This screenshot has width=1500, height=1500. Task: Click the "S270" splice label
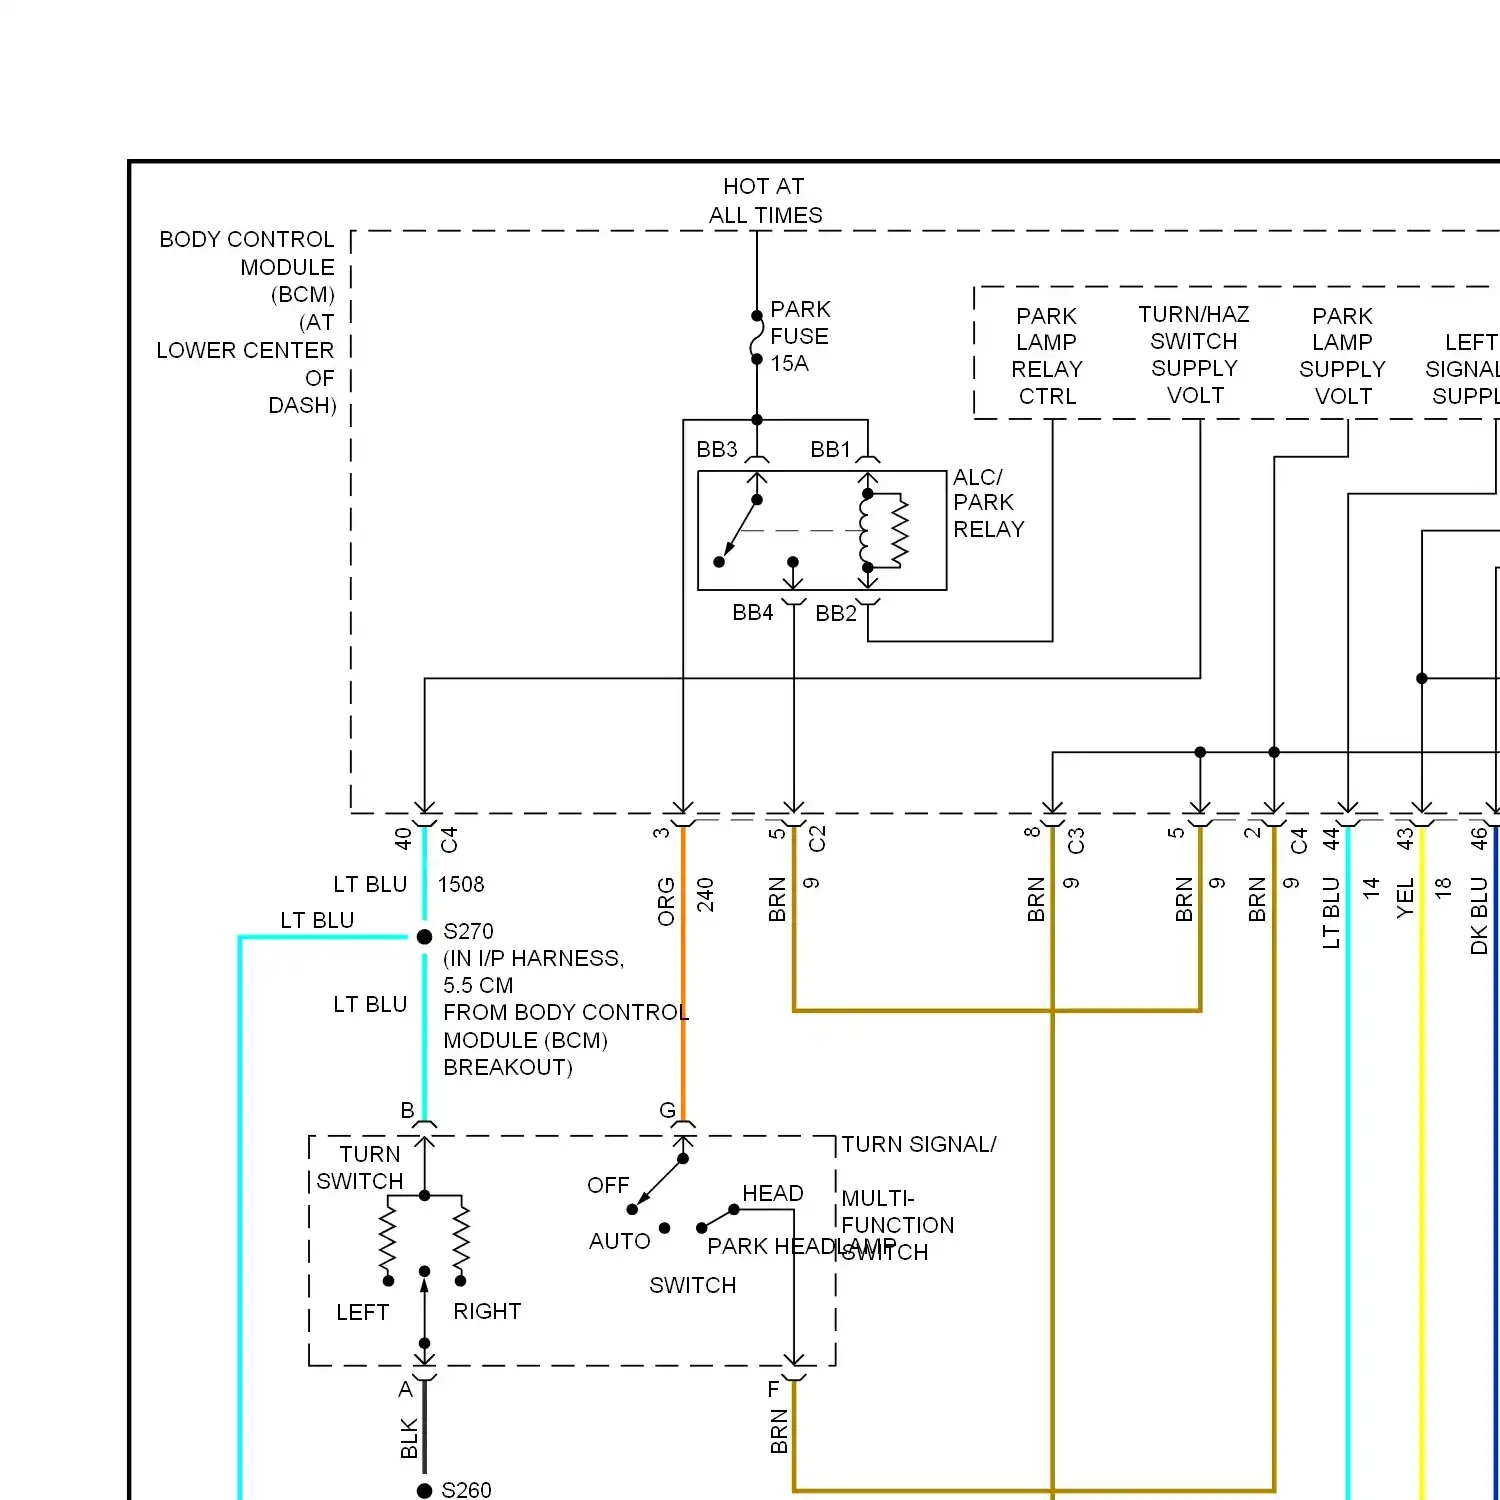[468, 931]
